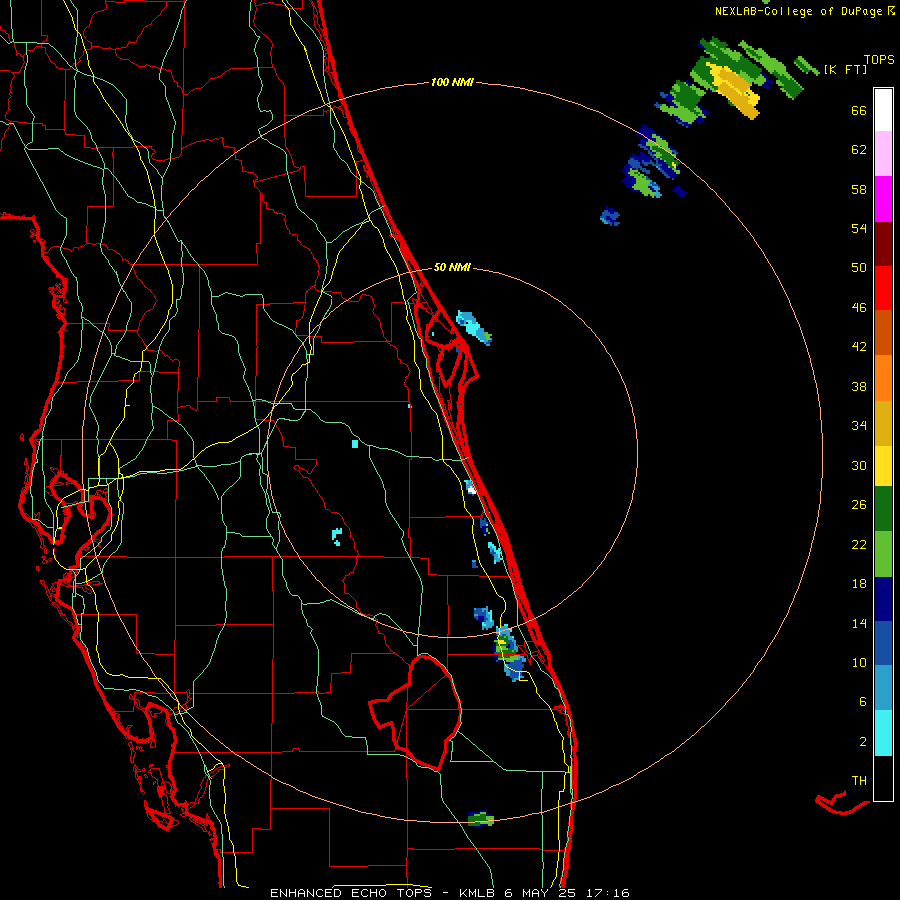
Task: Click the 26 legend value
Action: point(859,505)
